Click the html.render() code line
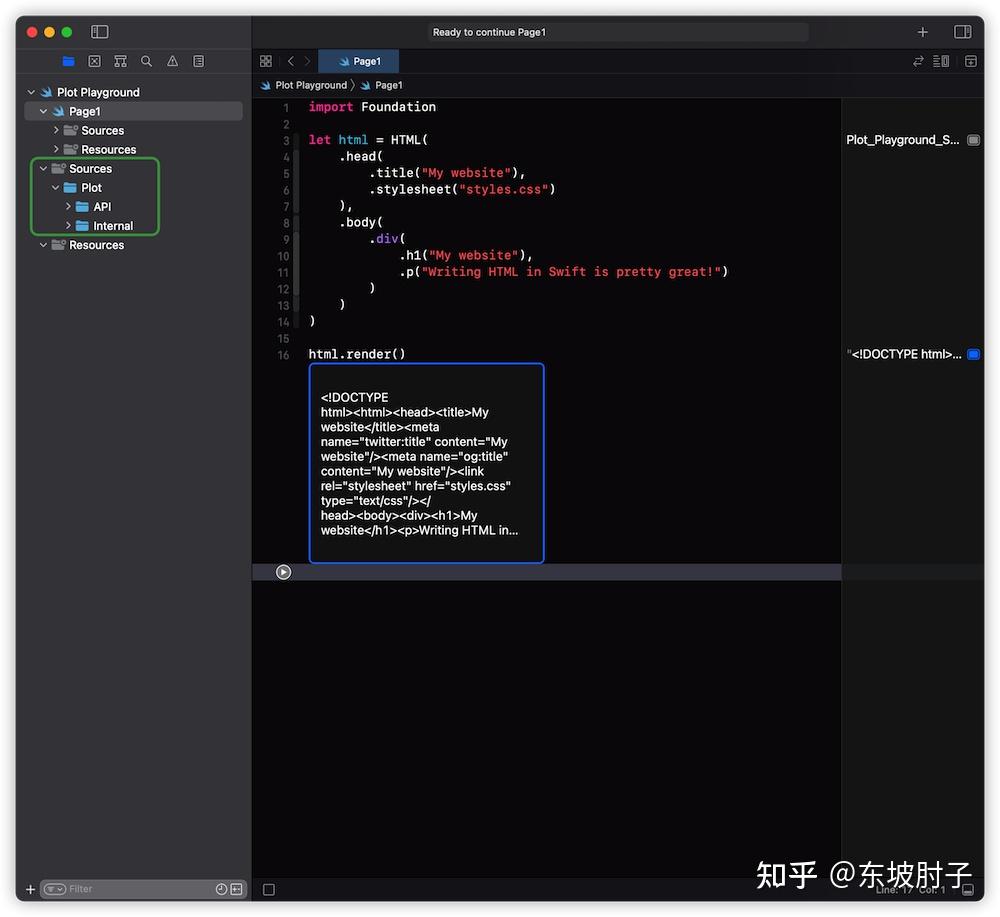Viewport: 1000px width, 917px height. (x=357, y=355)
